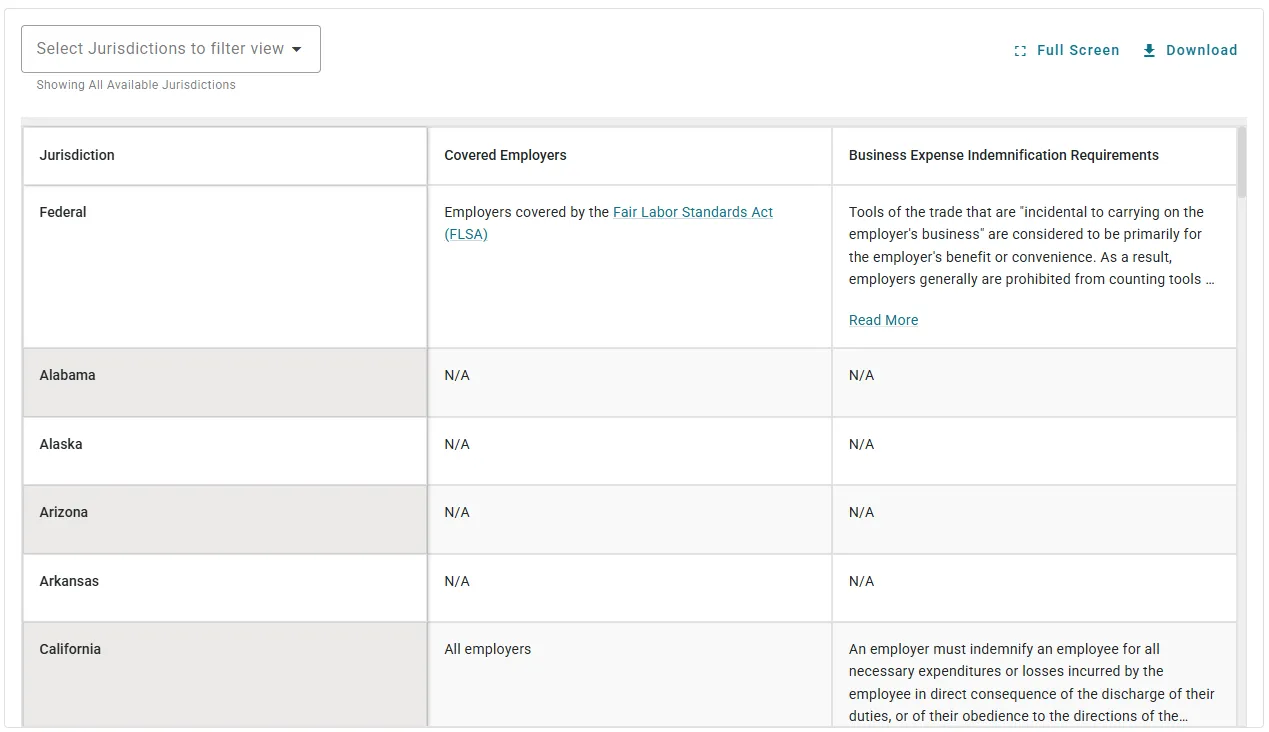Screen dimensions: 1269x732
Task: Click the Jurisdiction column header
Action: pyautogui.click(x=76, y=155)
